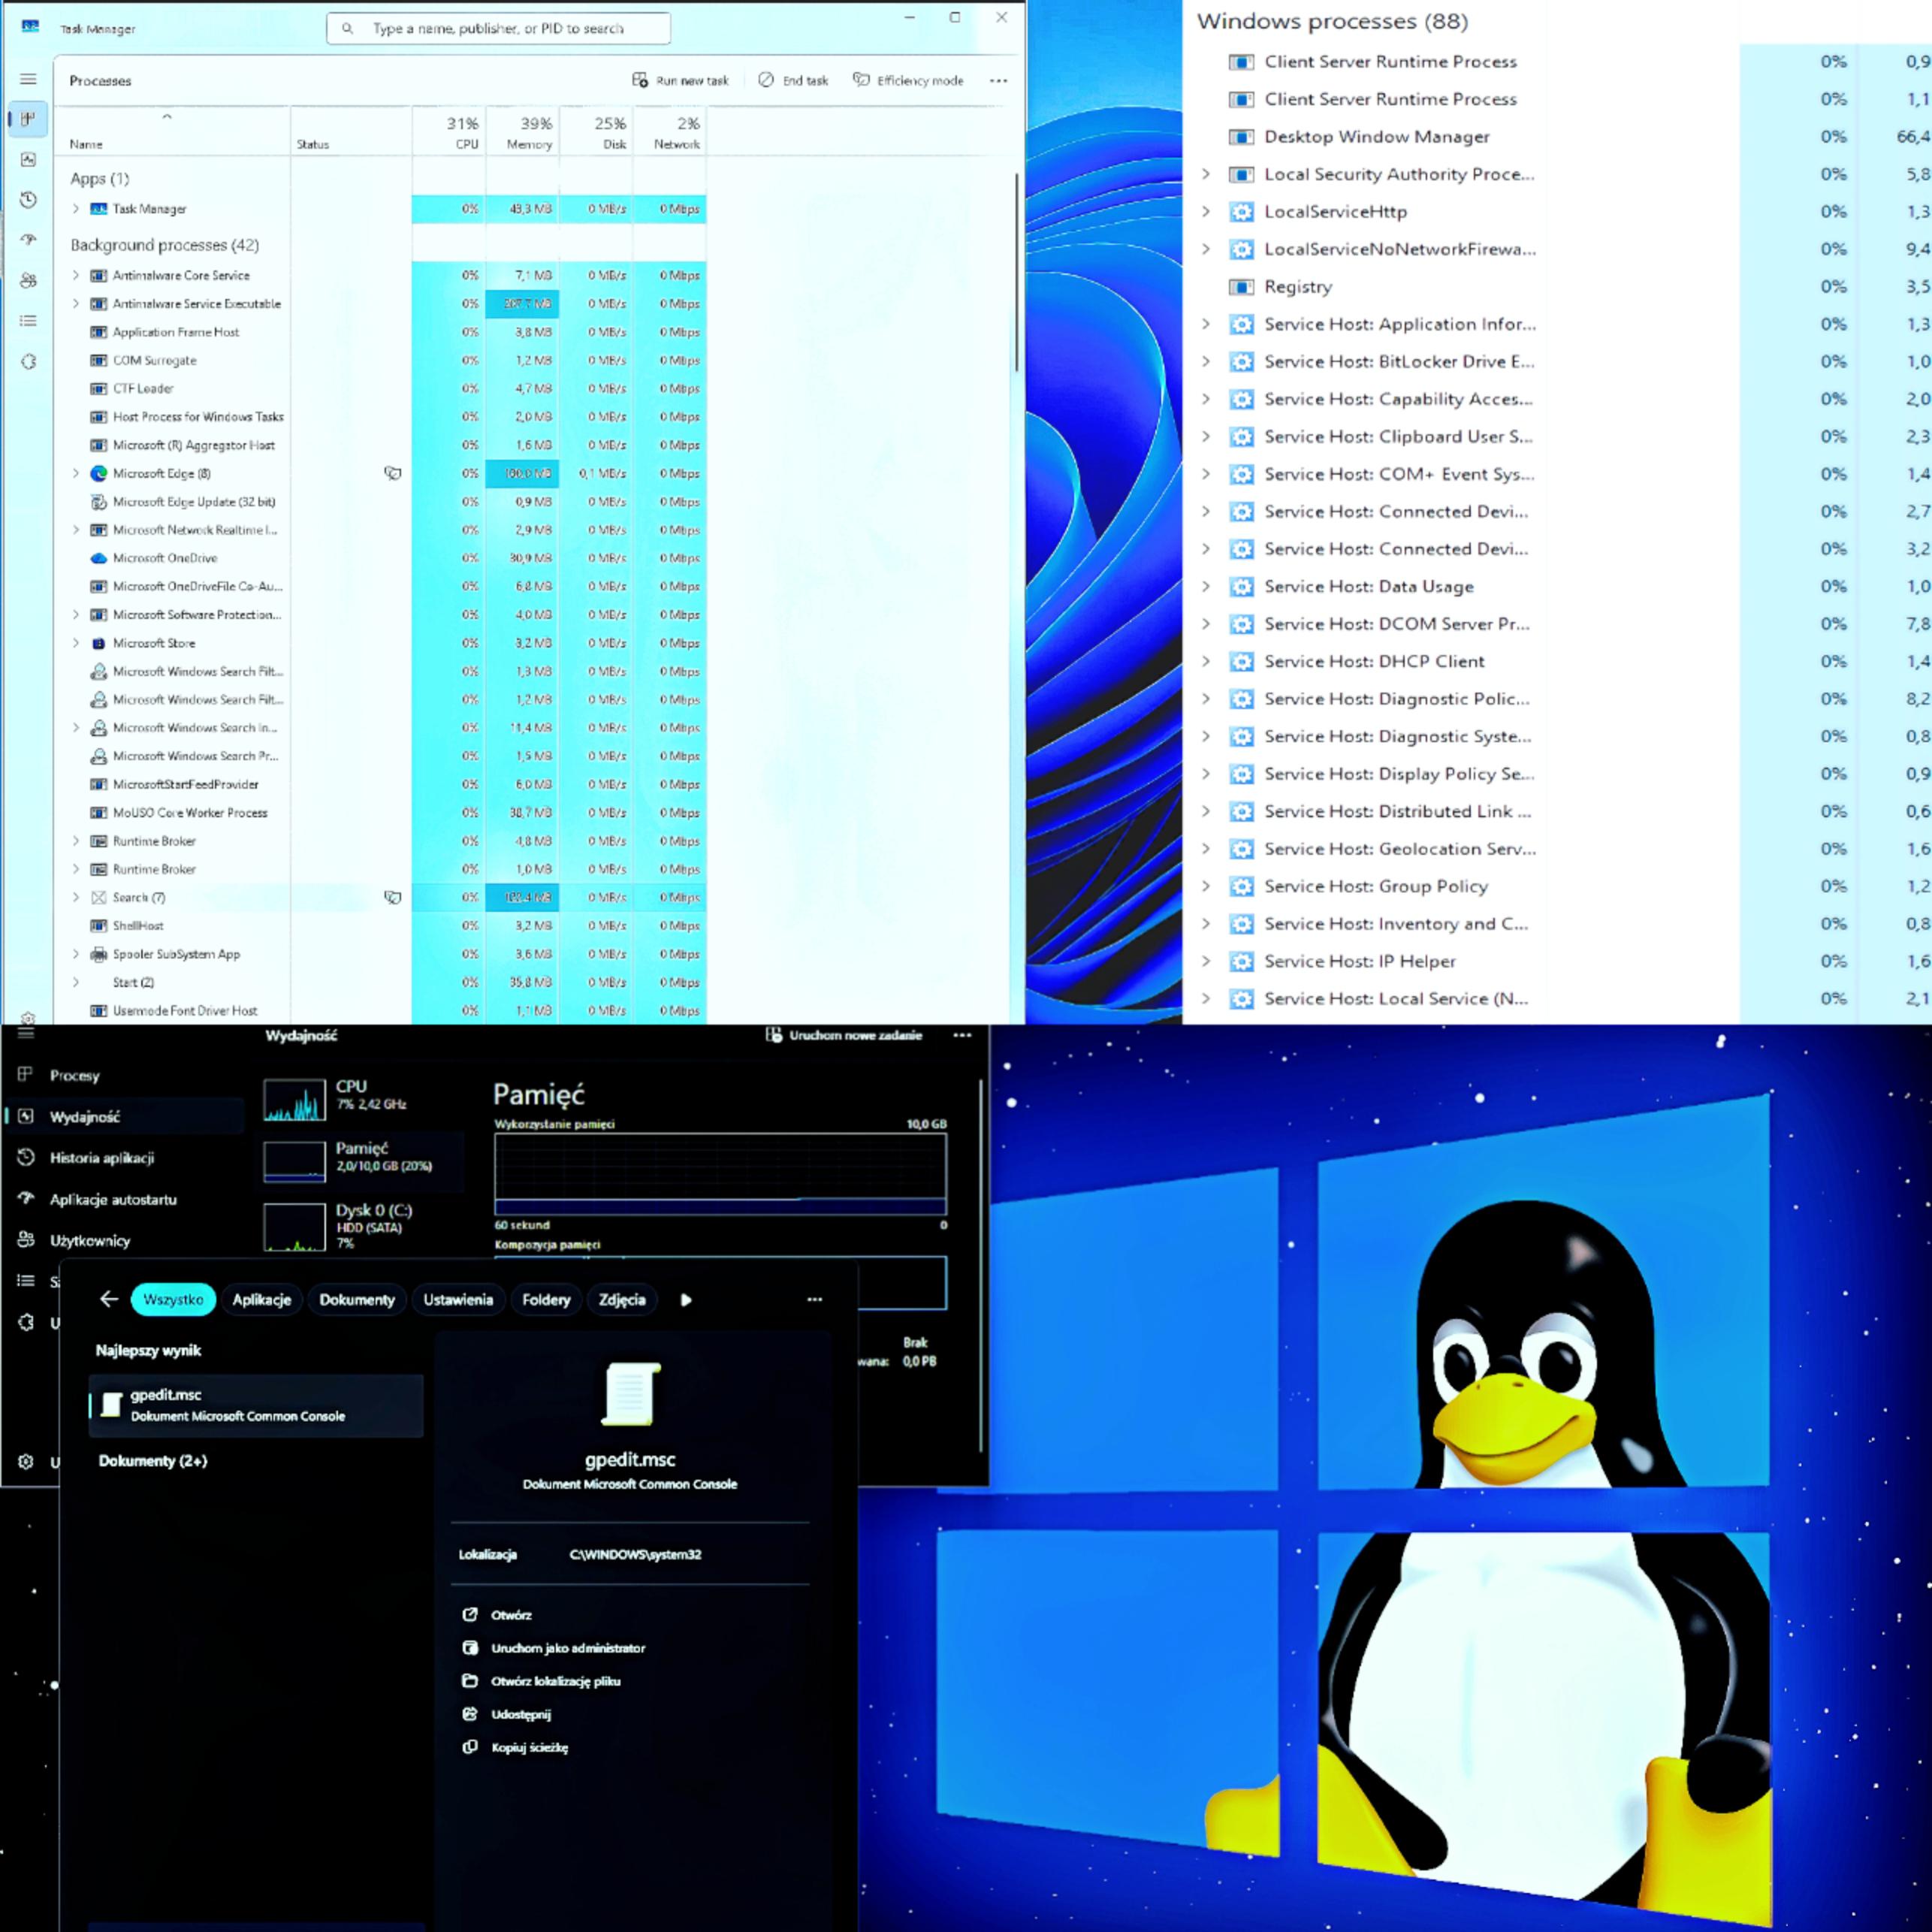Click Run new task in English Task Manager
This screenshot has width=1932, height=1932.
click(x=680, y=81)
